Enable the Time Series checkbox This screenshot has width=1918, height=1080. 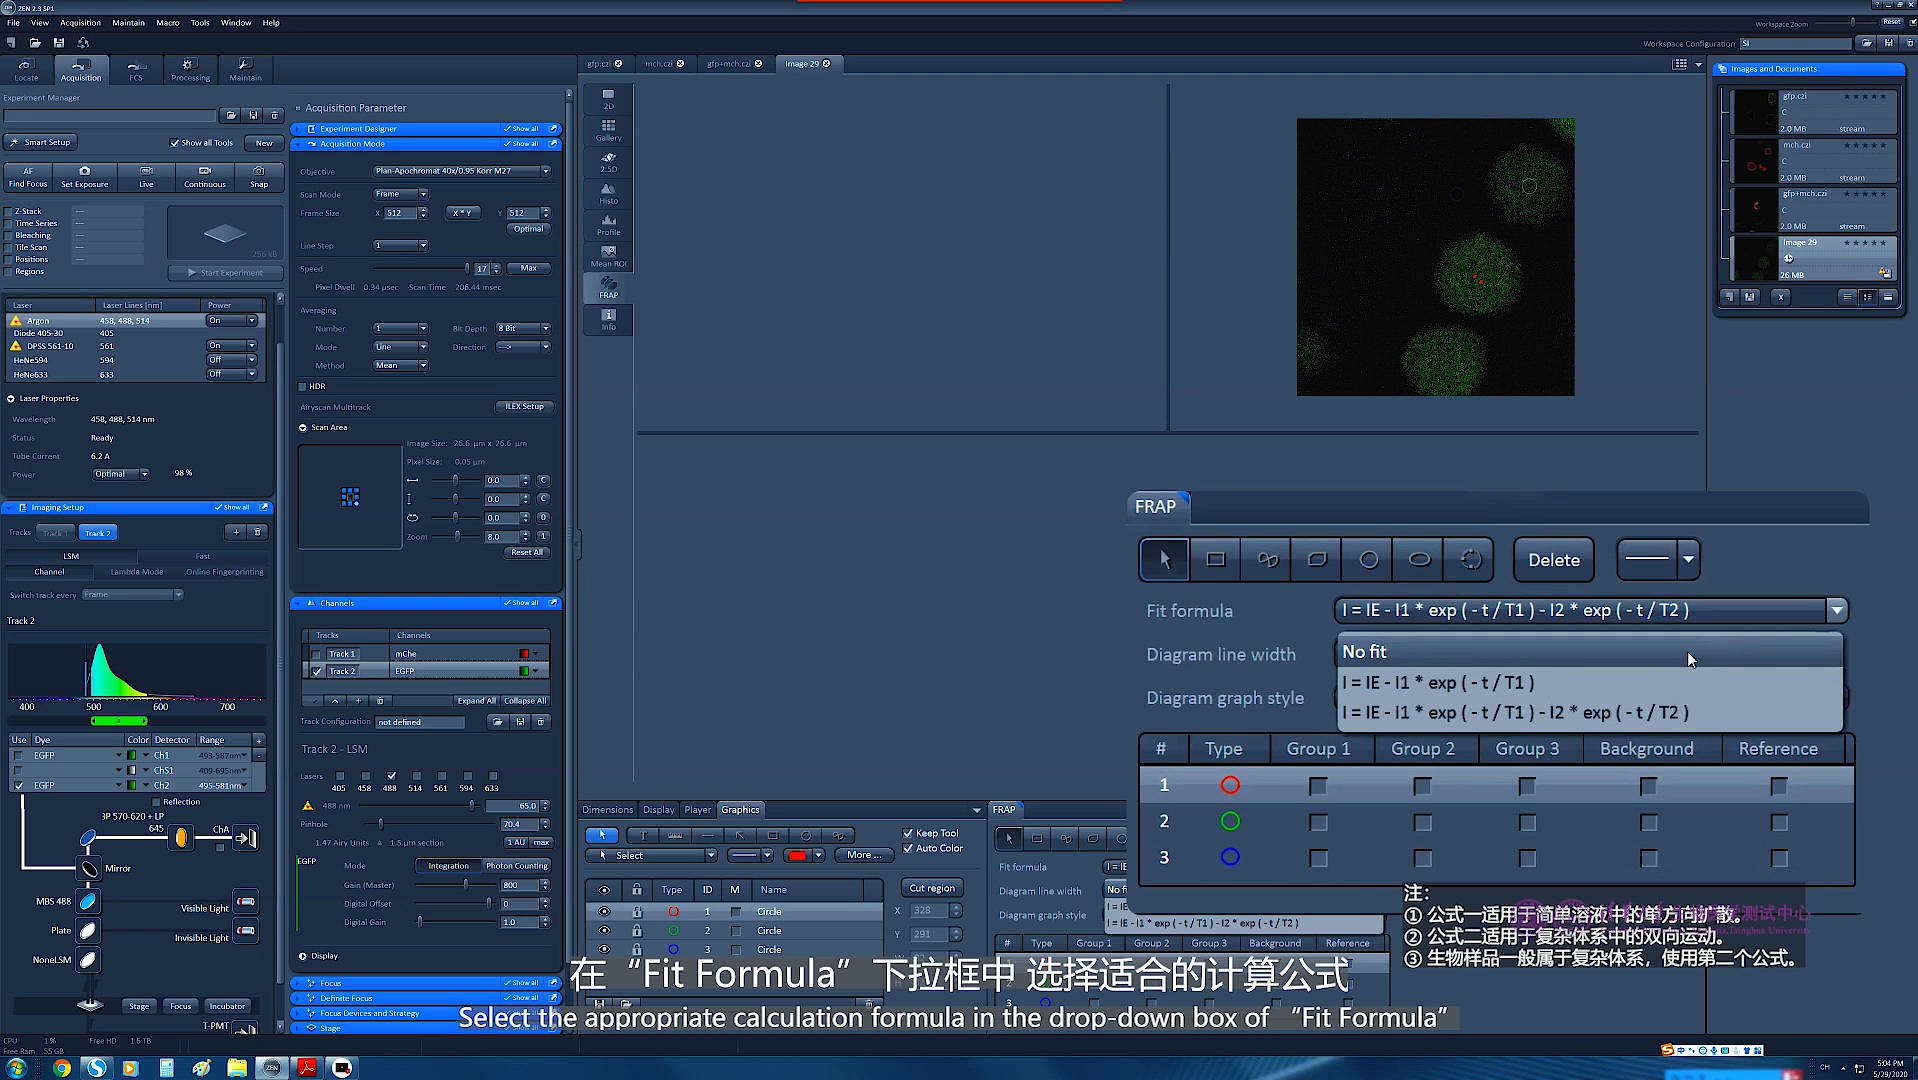tap(9, 223)
